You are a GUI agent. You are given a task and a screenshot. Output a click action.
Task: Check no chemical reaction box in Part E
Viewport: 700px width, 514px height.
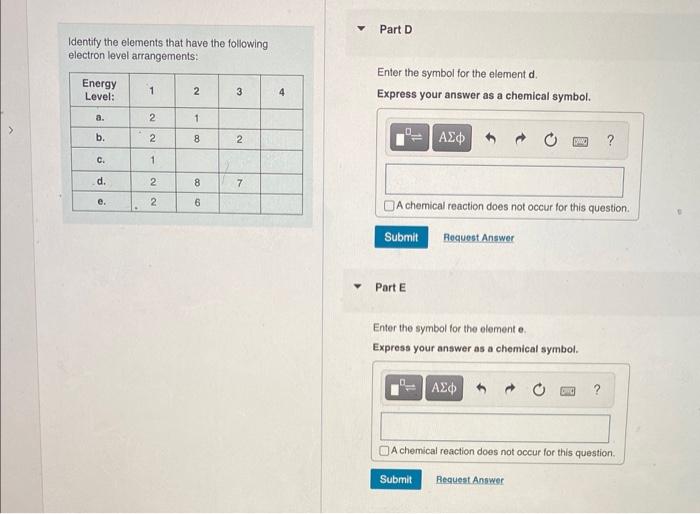[x=384, y=451]
